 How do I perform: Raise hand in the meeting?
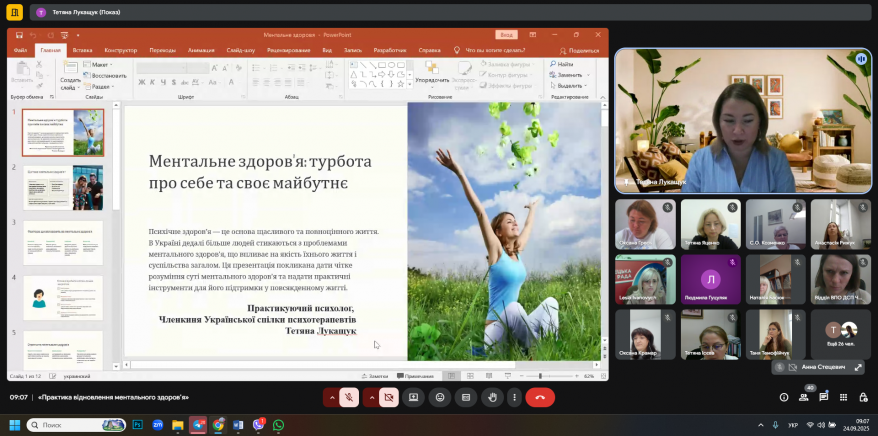490,397
